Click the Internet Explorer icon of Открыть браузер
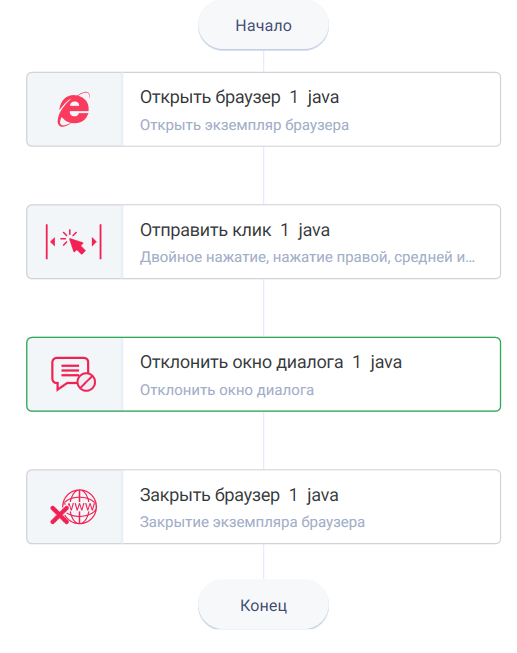This screenshot has width=517, height=653. point(74,110)
